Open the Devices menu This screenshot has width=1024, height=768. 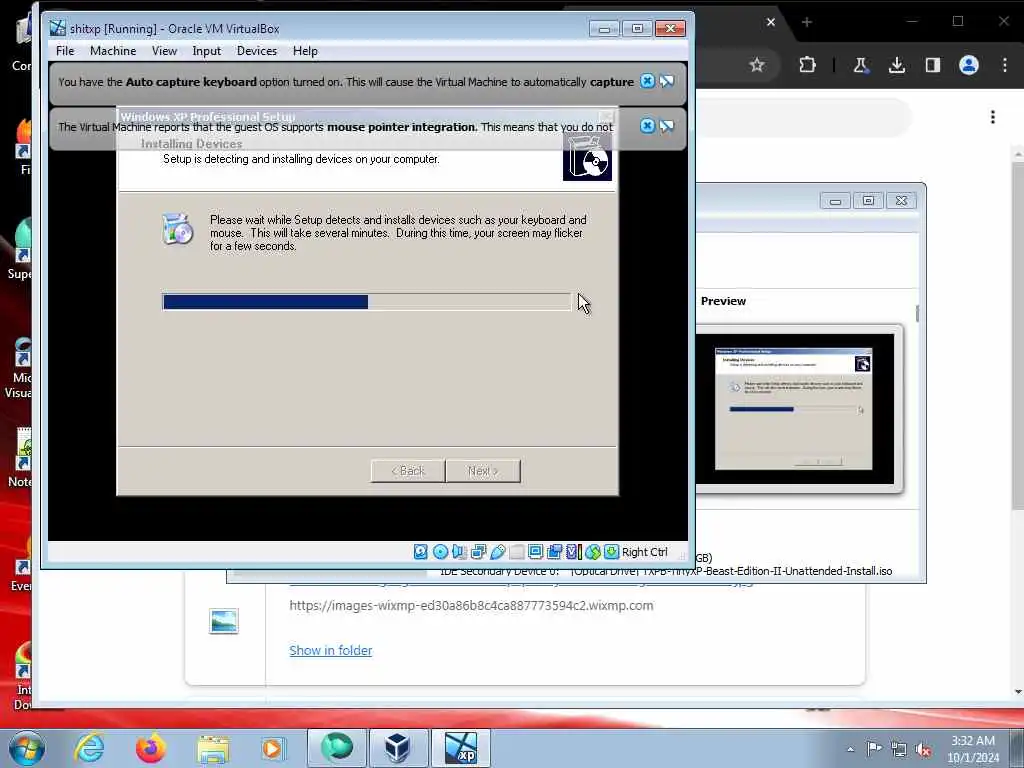[257, 51]
